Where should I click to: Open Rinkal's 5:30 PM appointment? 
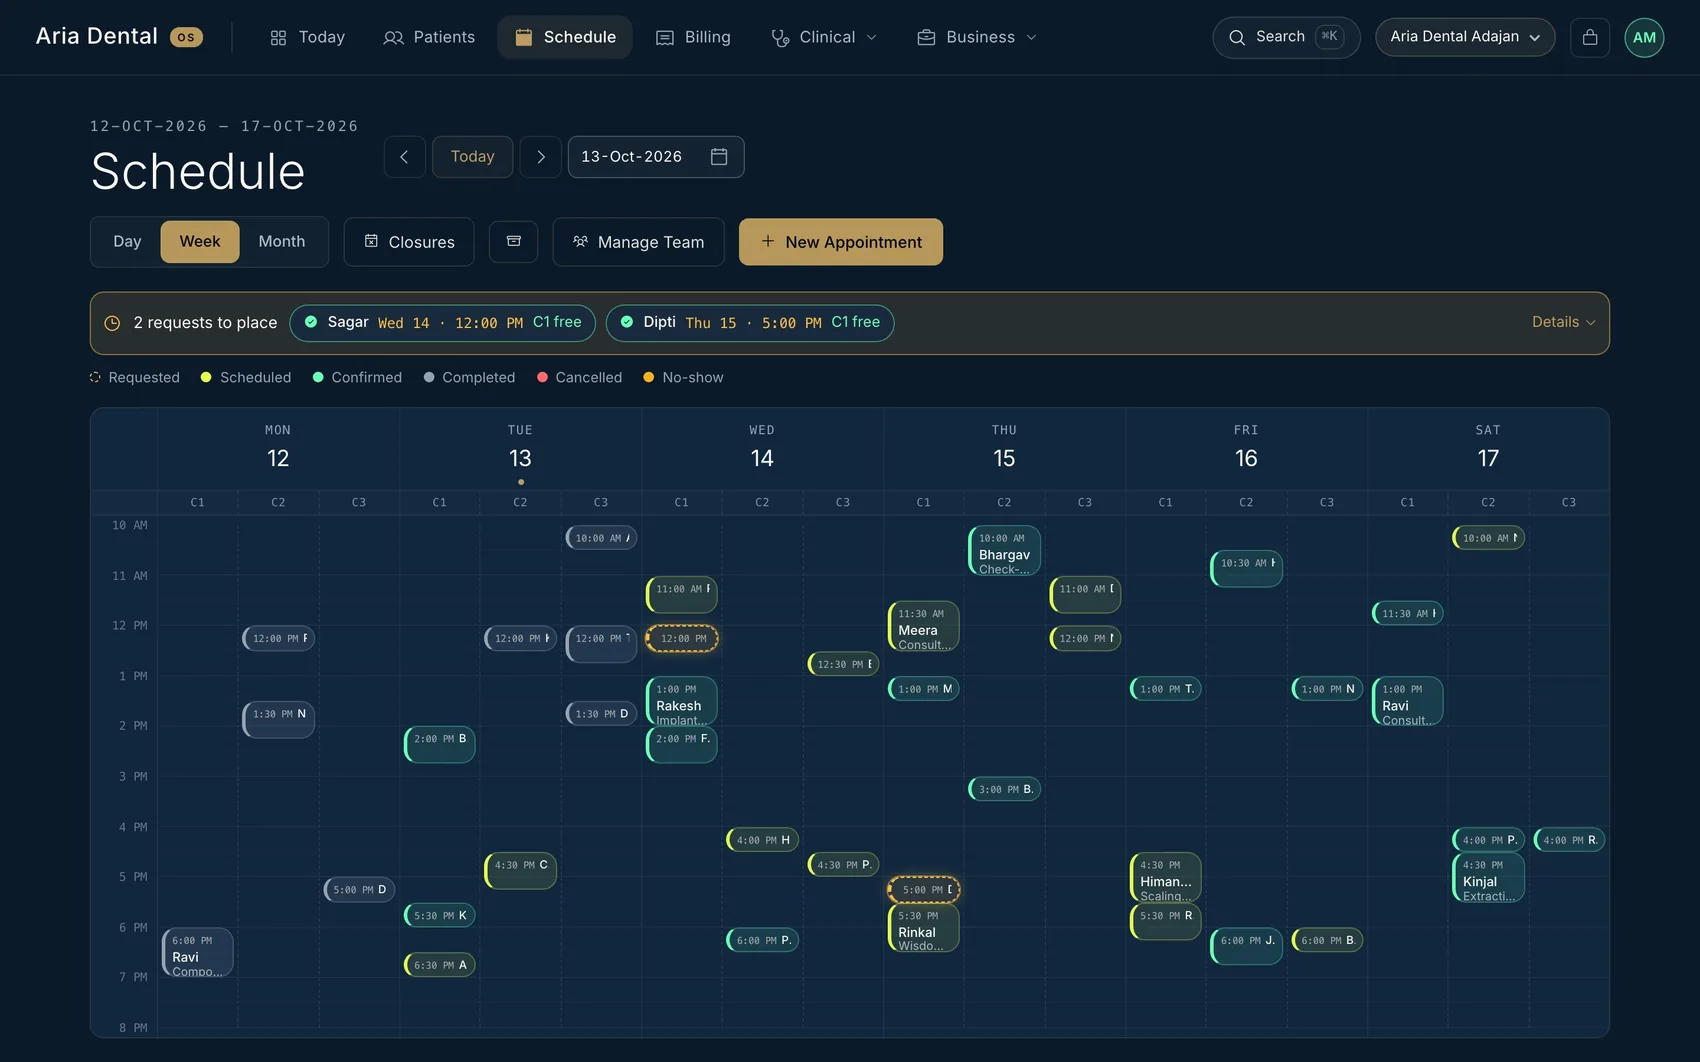pos(923,928)
